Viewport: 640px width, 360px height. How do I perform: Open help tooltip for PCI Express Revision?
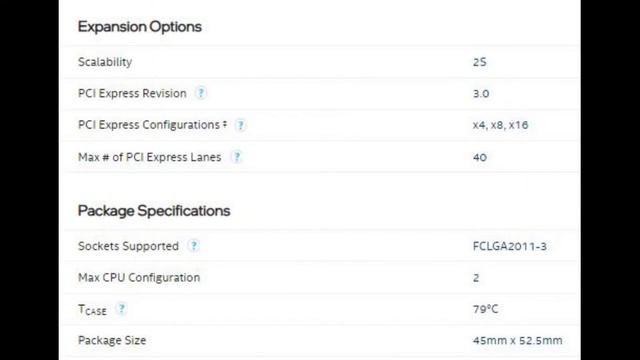click(201, 93)
